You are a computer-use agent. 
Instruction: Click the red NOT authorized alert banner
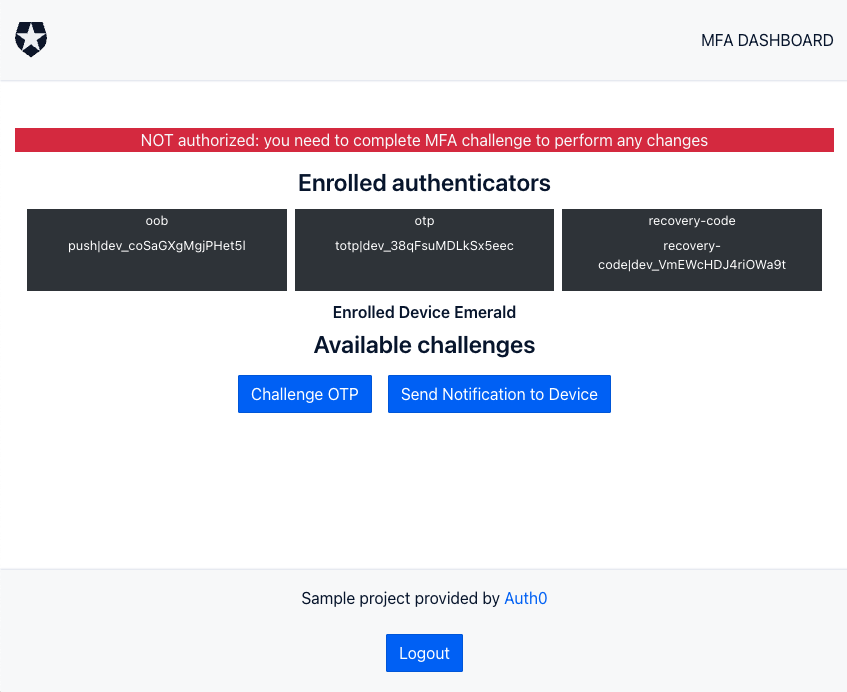[424, 140]
